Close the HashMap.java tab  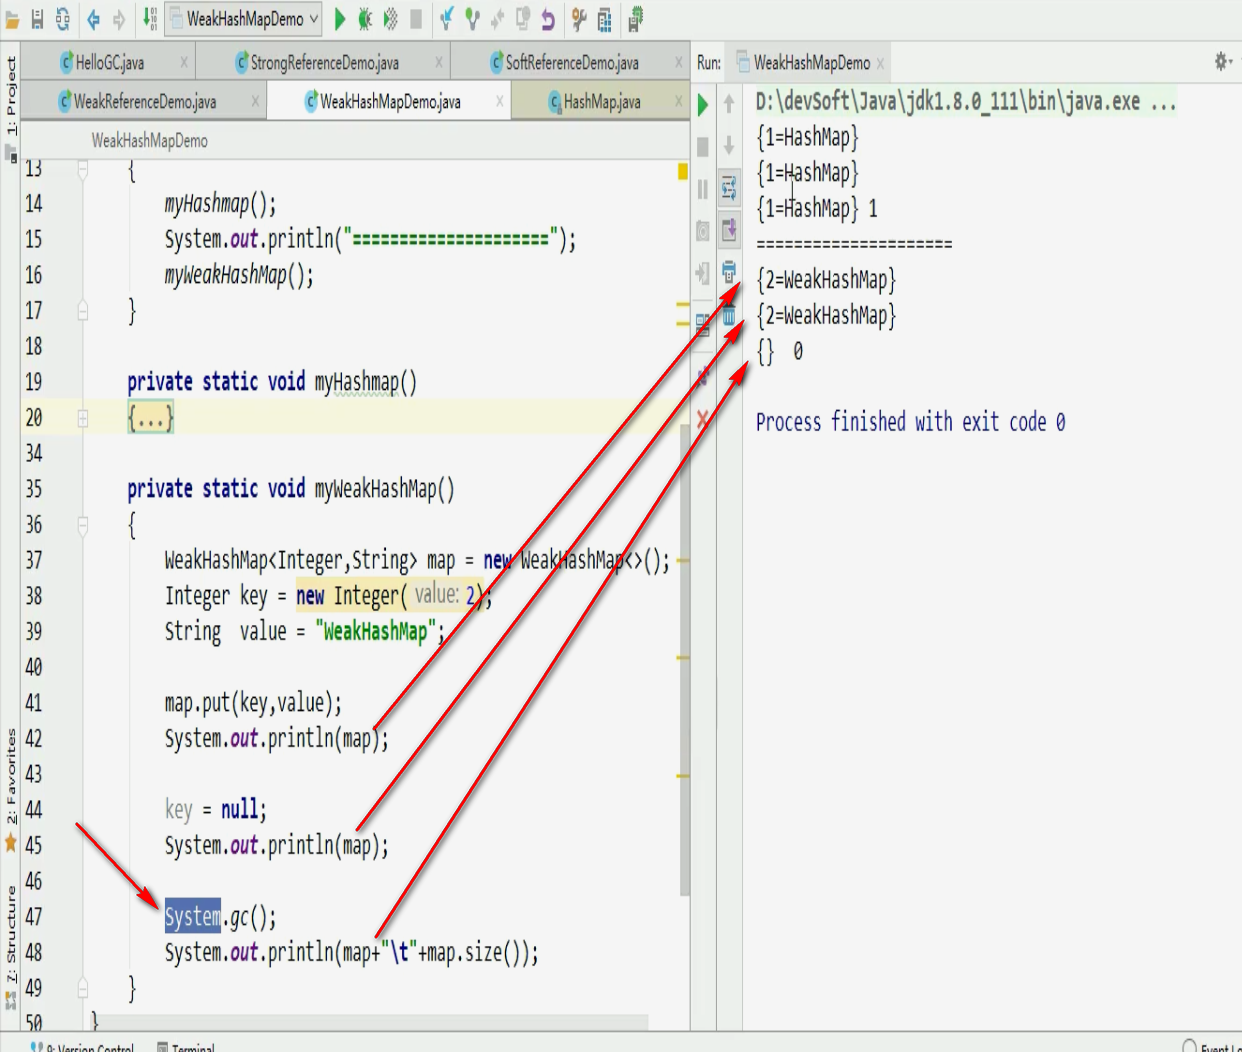[x=679, y=101]
